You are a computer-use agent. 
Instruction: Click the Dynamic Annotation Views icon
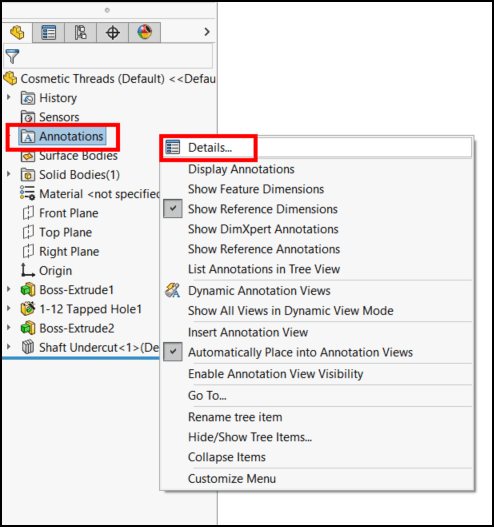[173, 290]
